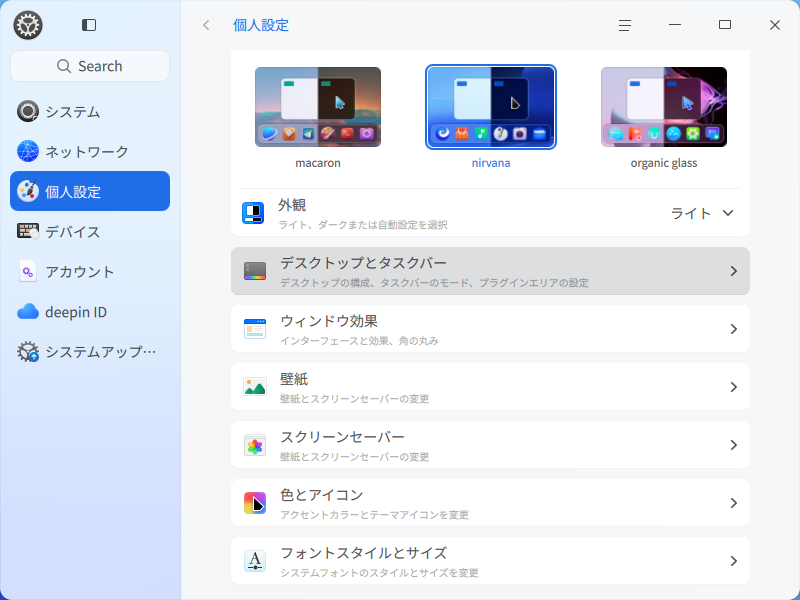Click the アカウント document icon
Image resolution: width=800 pixels, height=600 pixels.
click(28, 271)
